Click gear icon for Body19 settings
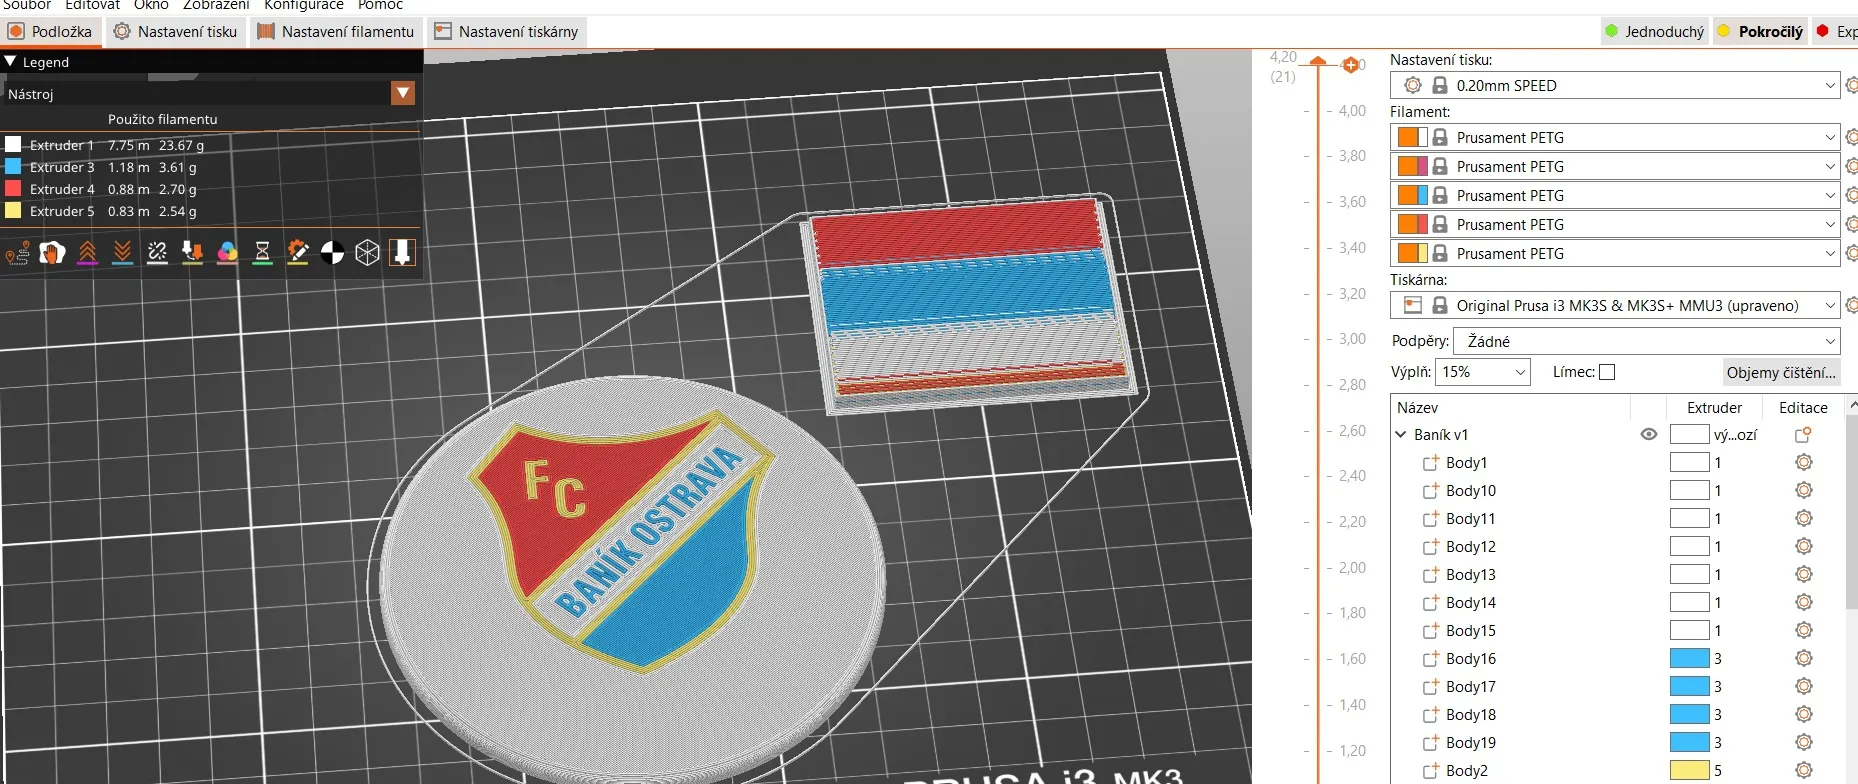1858x784 pixels. 1804,742
